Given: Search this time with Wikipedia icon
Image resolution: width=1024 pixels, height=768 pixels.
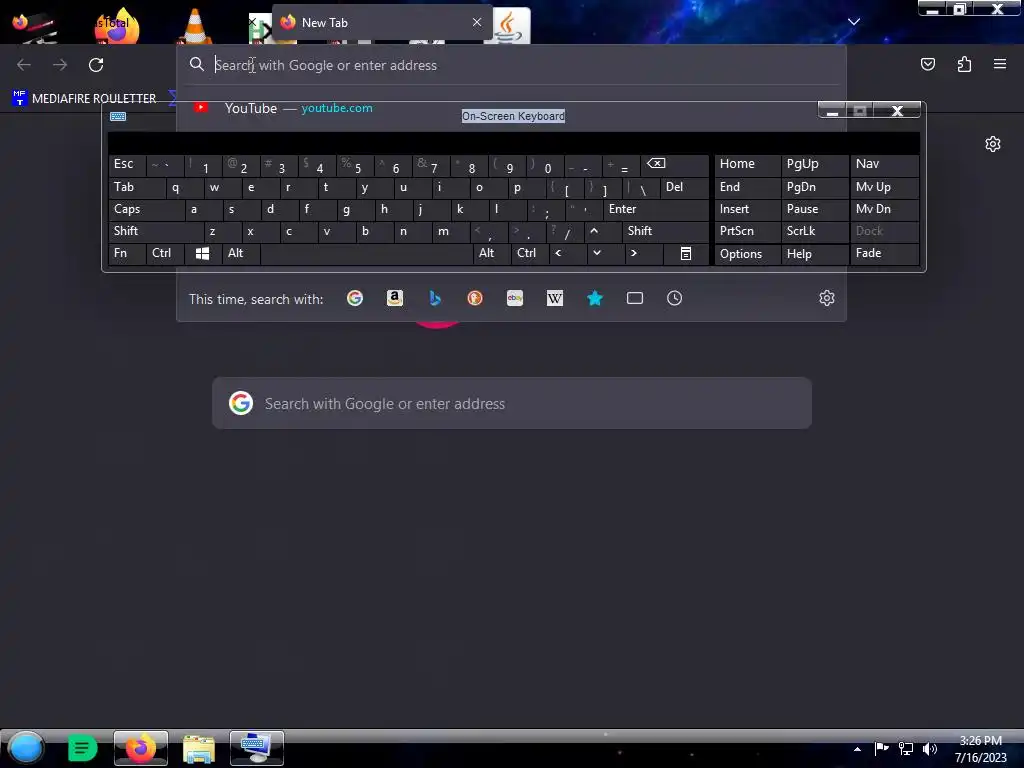Looking at the screenshot, I should pos(554,298).
